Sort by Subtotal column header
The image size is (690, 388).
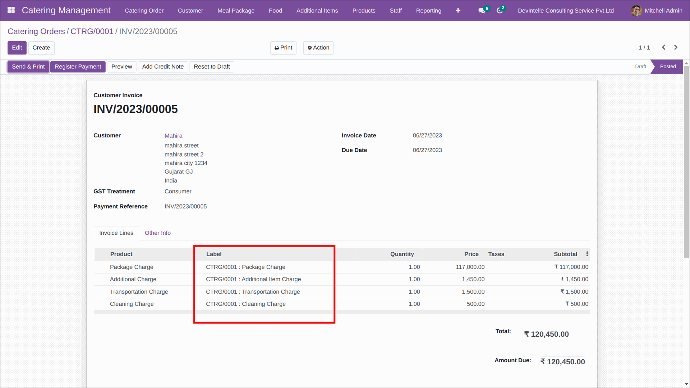pos(565,254)
